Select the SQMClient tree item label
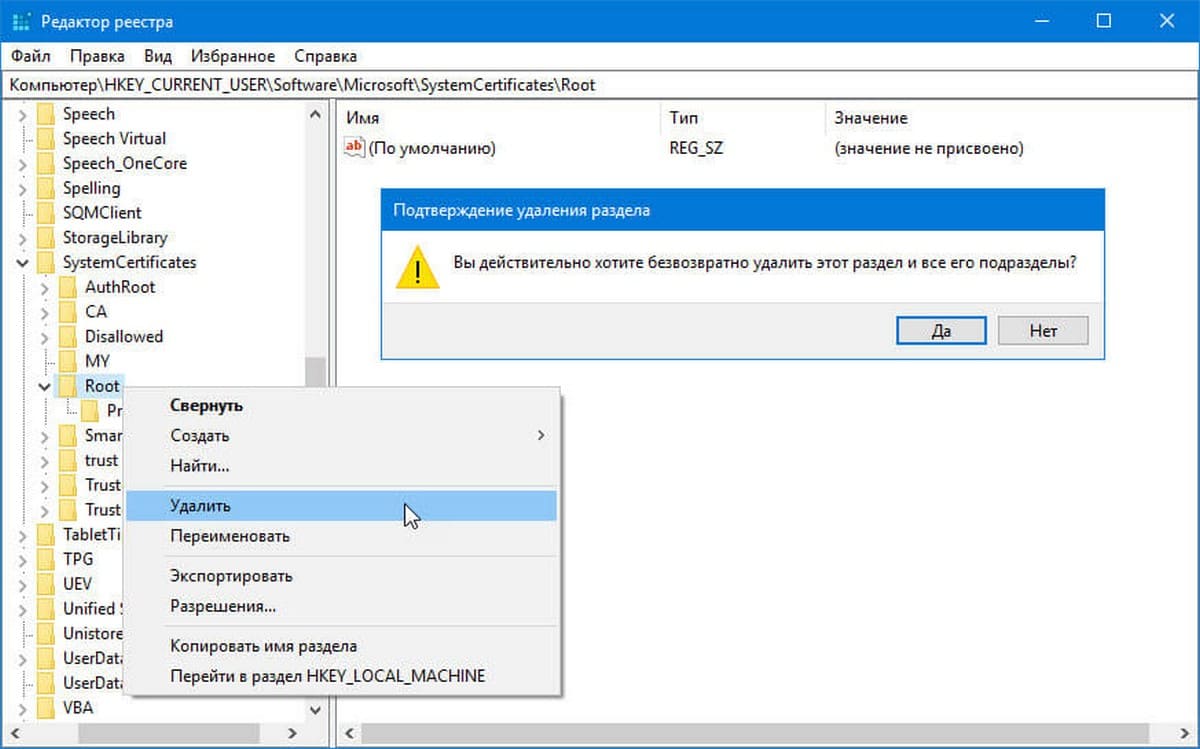Screen dimensions: 1200x749 tap(102, 213)
